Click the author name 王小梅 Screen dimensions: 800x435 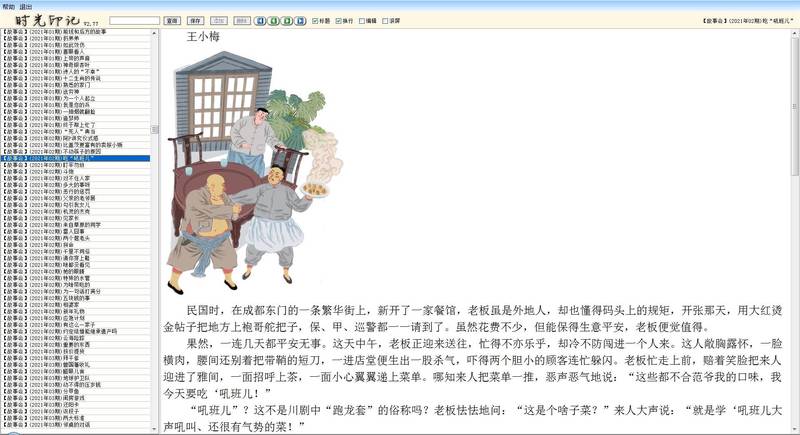coord(203,37)
